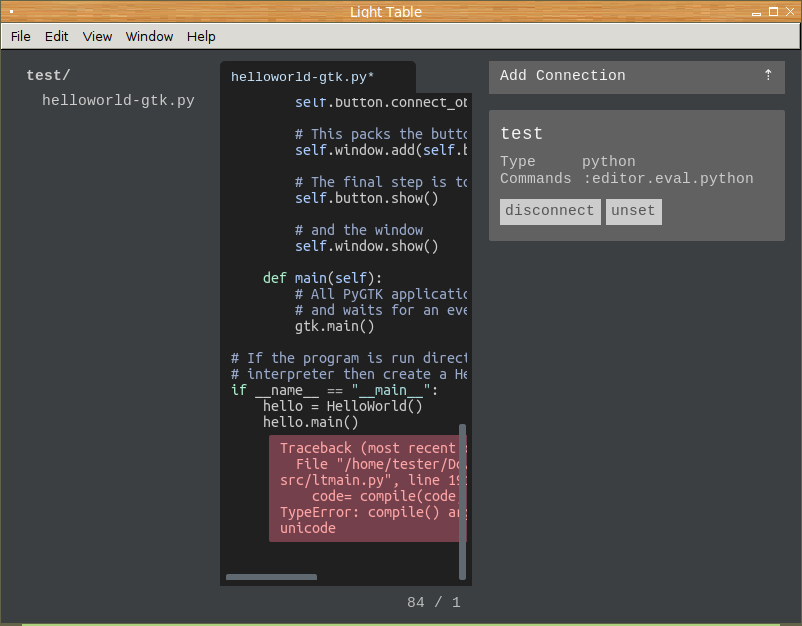The image size is (802, 626).
Task: Select the helloworld-gtk.py* editor tab
Action: 303,77
